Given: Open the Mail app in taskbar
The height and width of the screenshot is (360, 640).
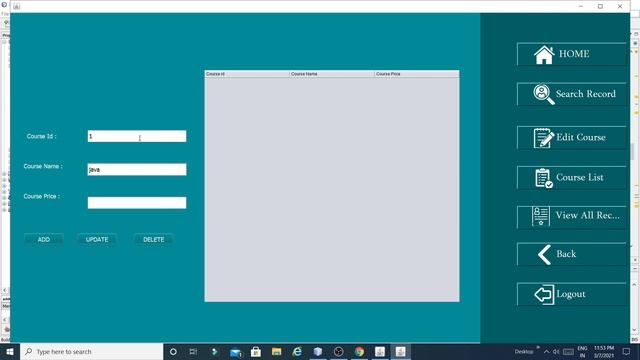Looking at the screenshot, I should pos(236,352).
